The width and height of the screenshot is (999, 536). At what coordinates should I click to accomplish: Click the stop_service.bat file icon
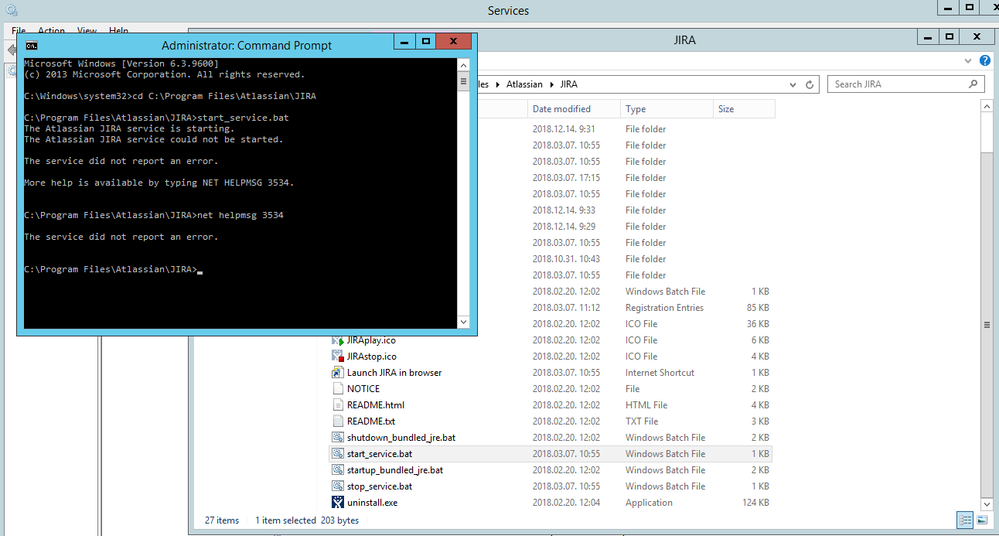point(338,486)
